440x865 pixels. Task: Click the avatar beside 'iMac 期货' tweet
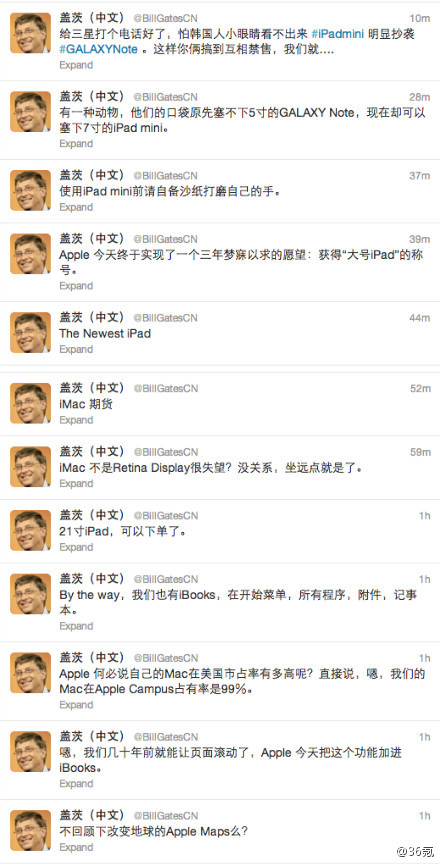tap(30, 404)
